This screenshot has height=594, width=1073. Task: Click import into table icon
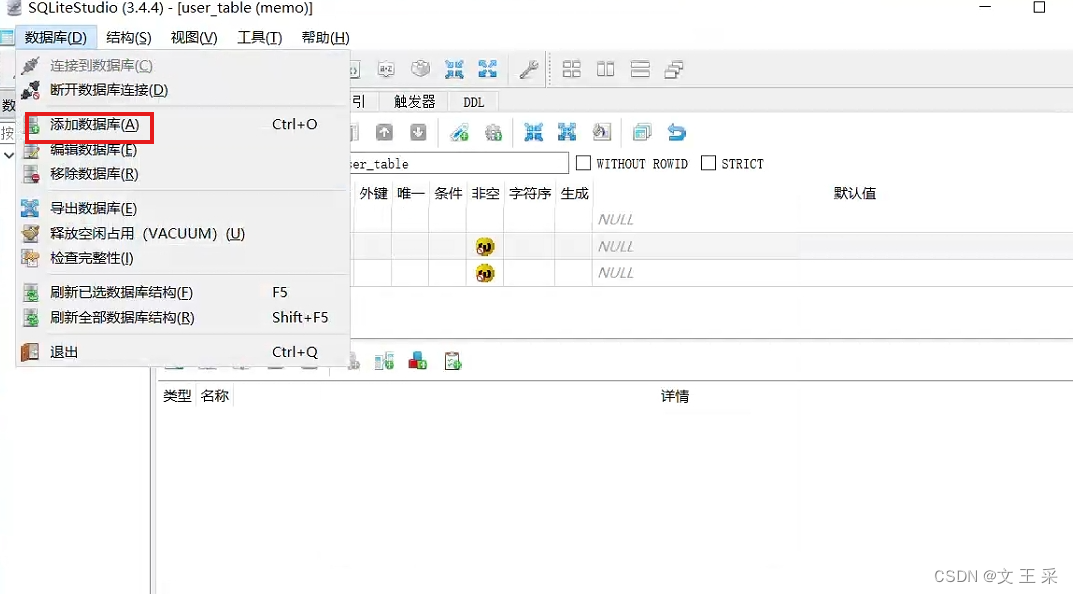coord(533,132)
